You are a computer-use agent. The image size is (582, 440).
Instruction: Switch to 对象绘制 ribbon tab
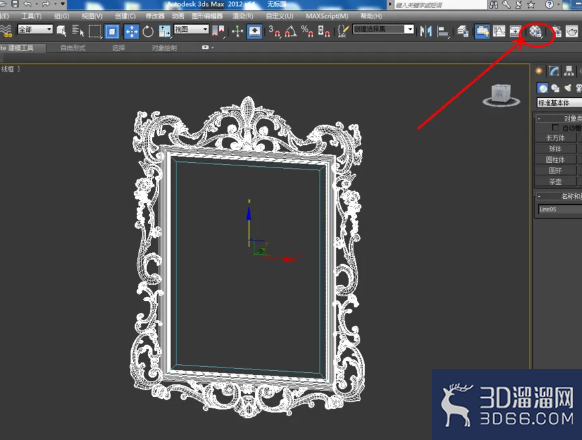pyautogui.click(x=164, y=48)
